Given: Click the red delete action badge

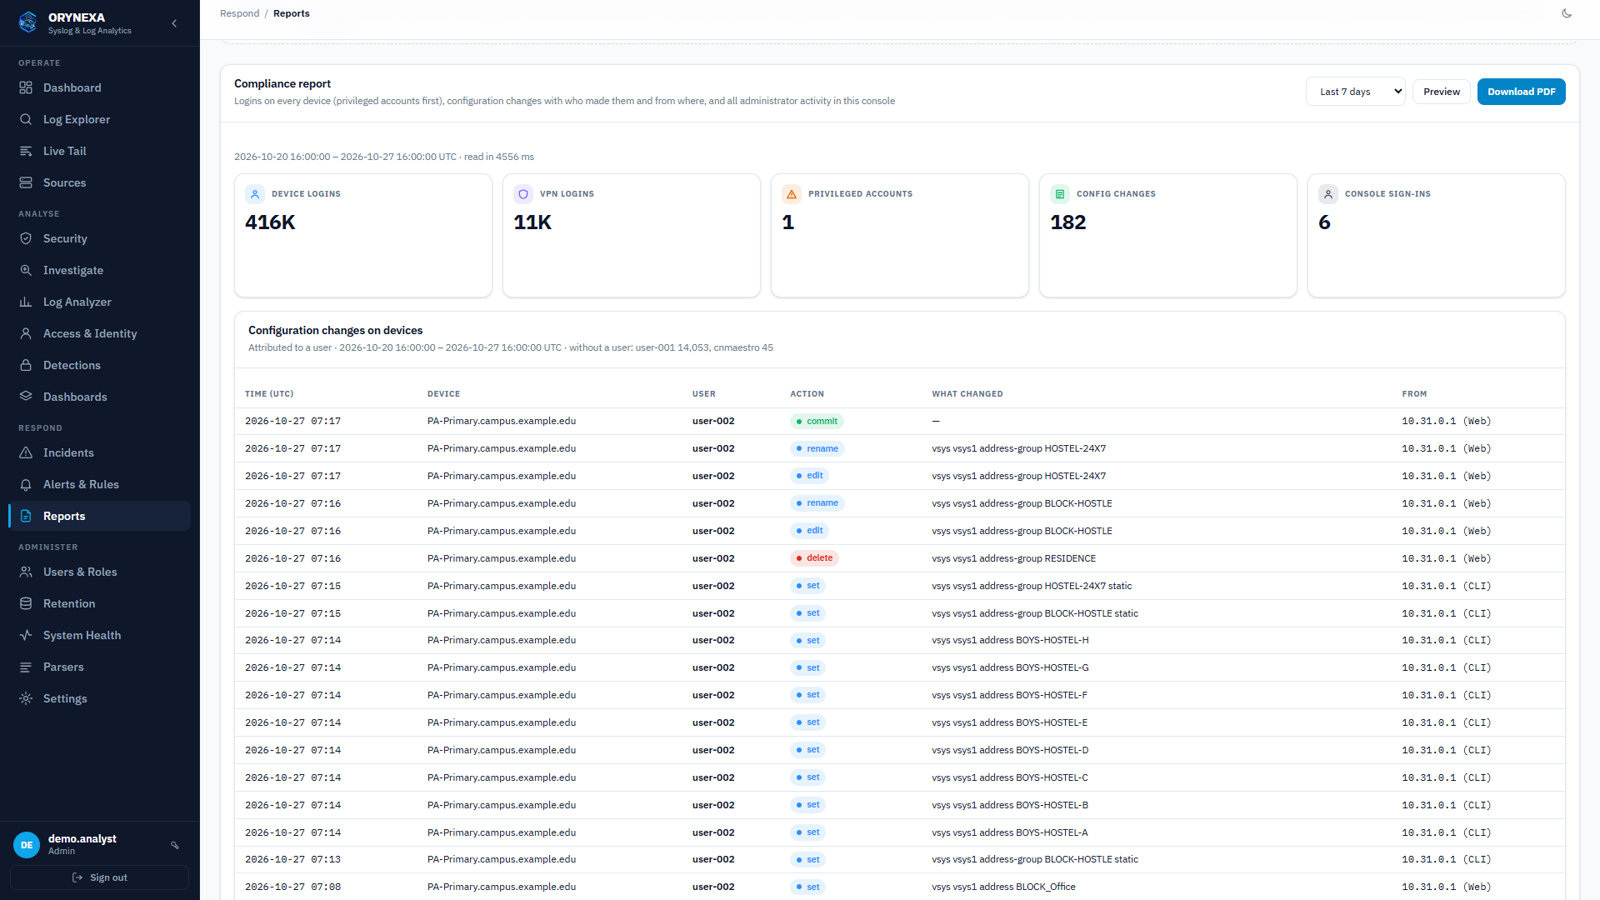Looking at the screenshot, I should (x=814, y=558).
